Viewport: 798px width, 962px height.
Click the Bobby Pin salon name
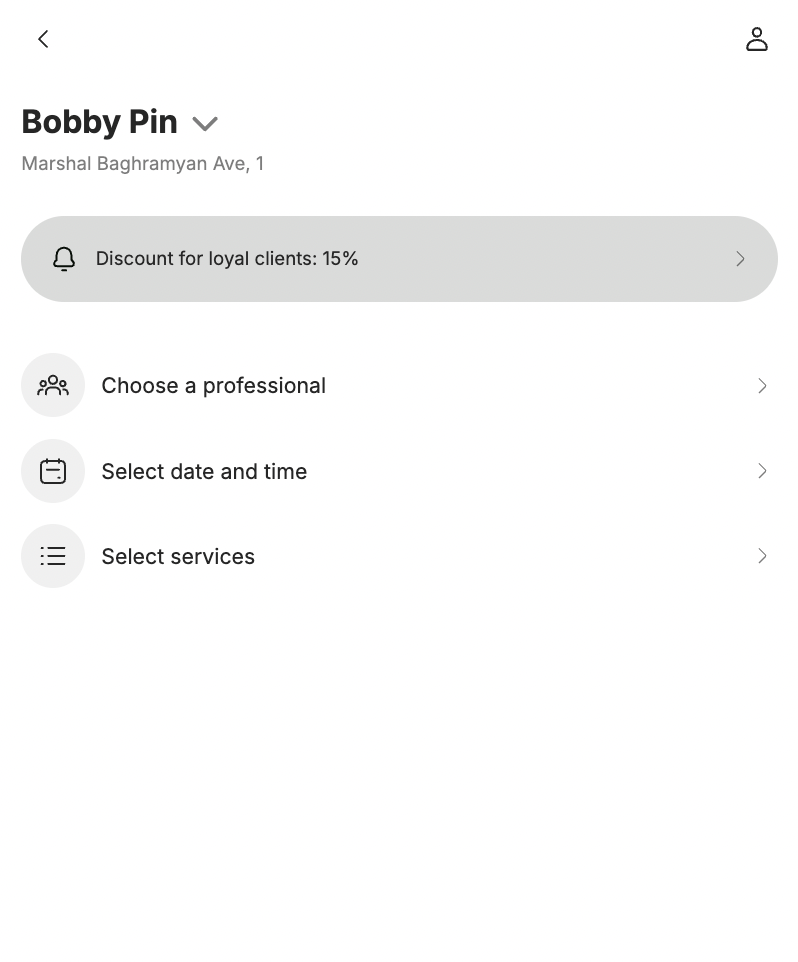99,122
